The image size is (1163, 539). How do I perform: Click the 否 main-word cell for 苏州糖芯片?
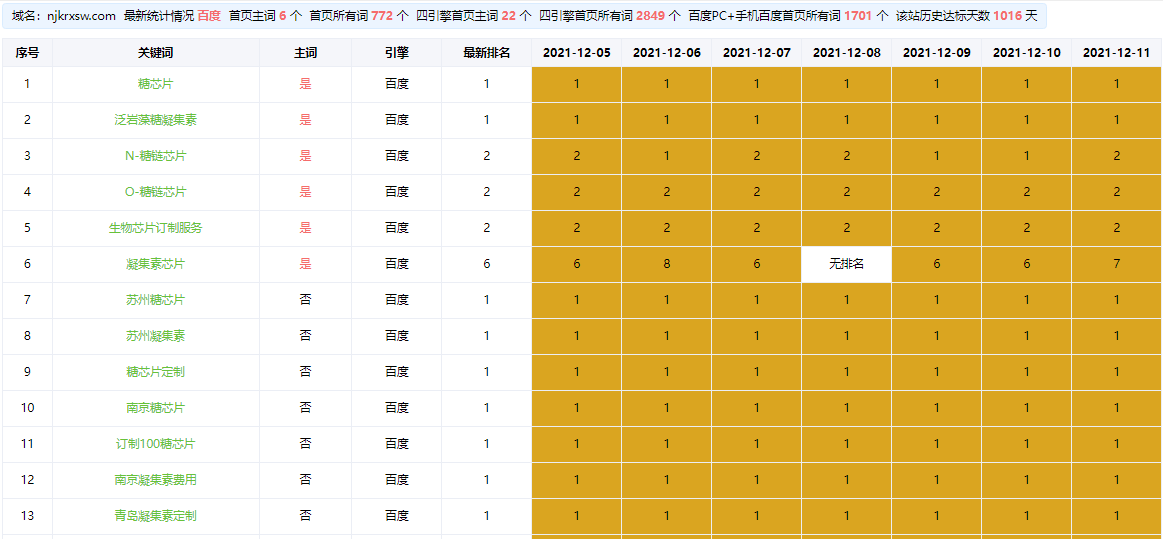click(306, 300)
